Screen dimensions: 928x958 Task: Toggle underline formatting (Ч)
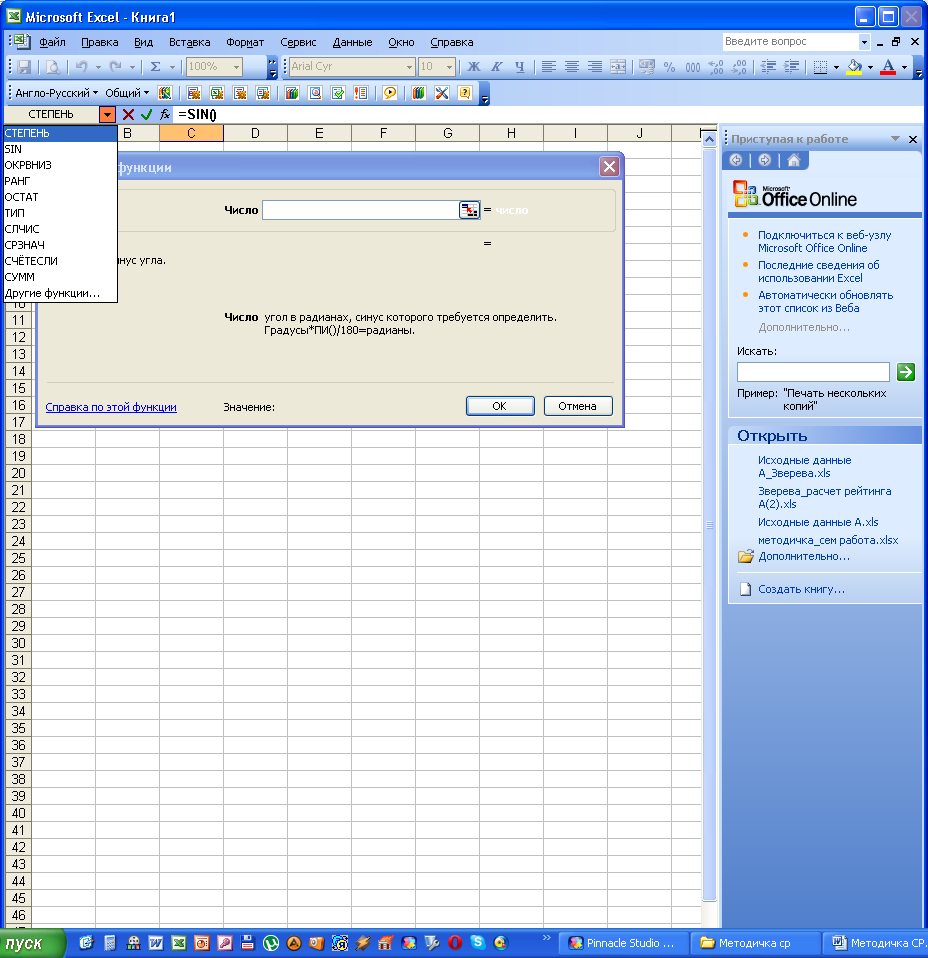pos(519,67)
